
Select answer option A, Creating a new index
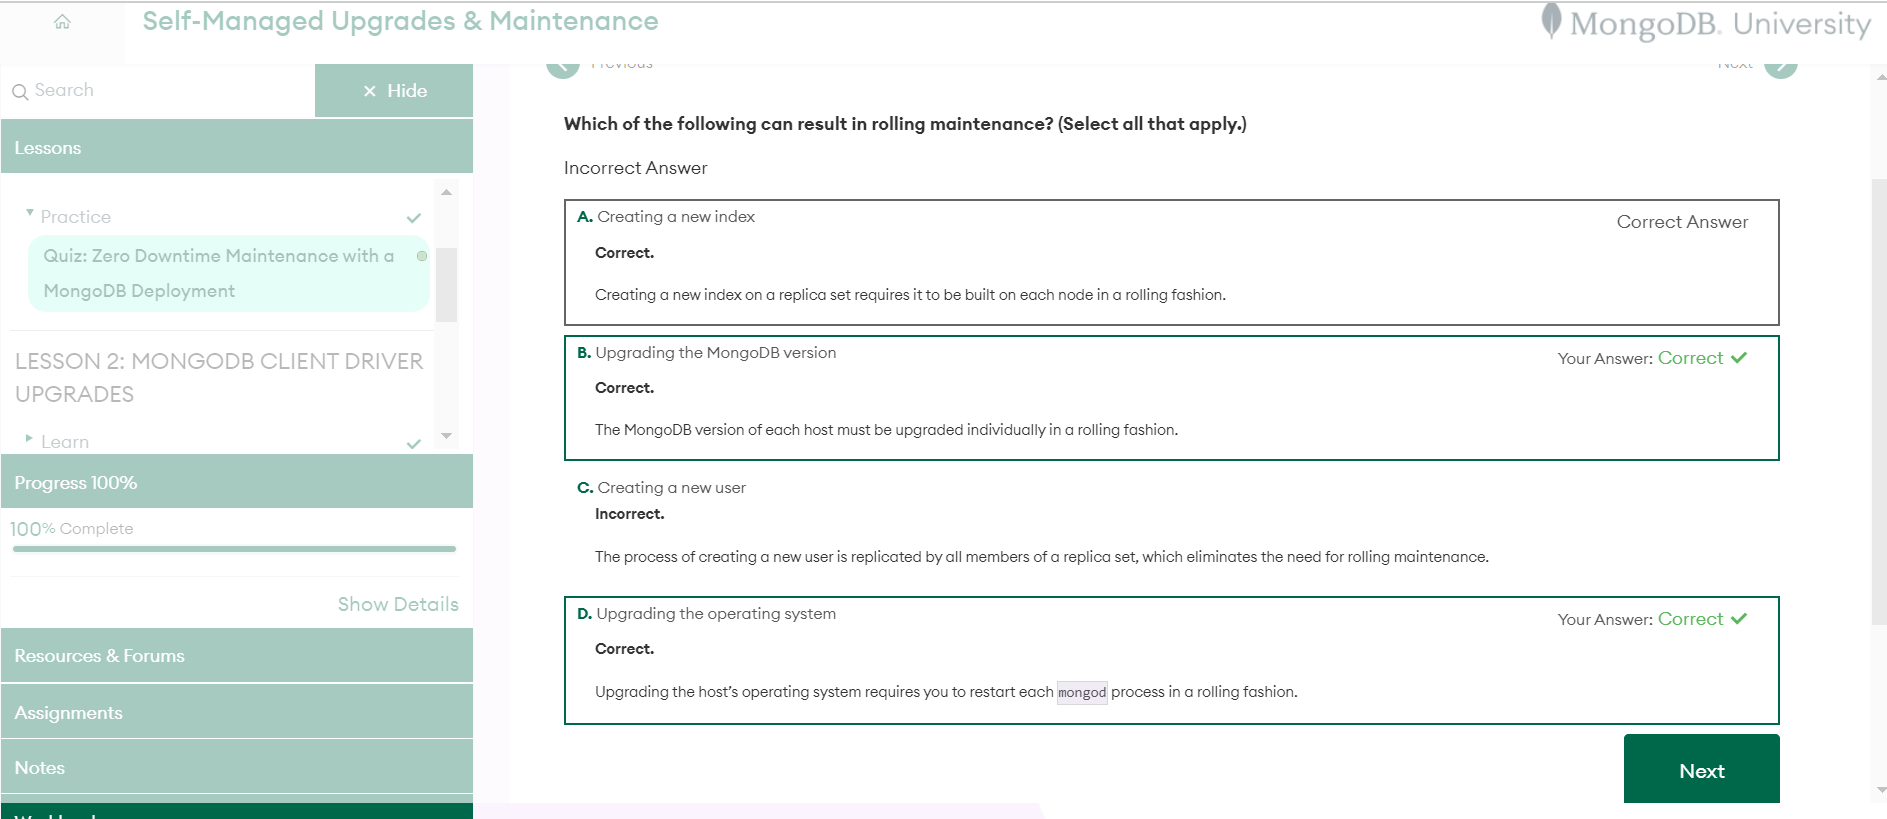[x=675, y=217]
